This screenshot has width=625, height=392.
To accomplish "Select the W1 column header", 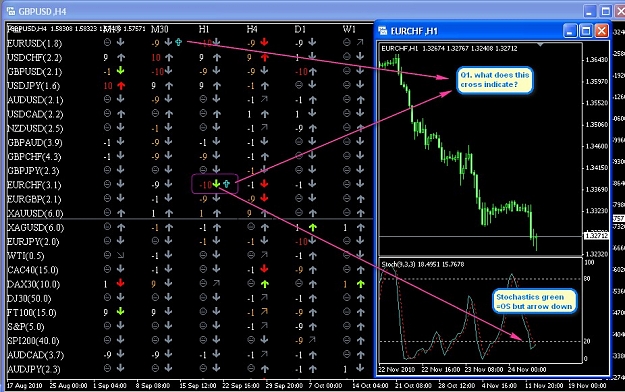I will [x=349, y=29].
